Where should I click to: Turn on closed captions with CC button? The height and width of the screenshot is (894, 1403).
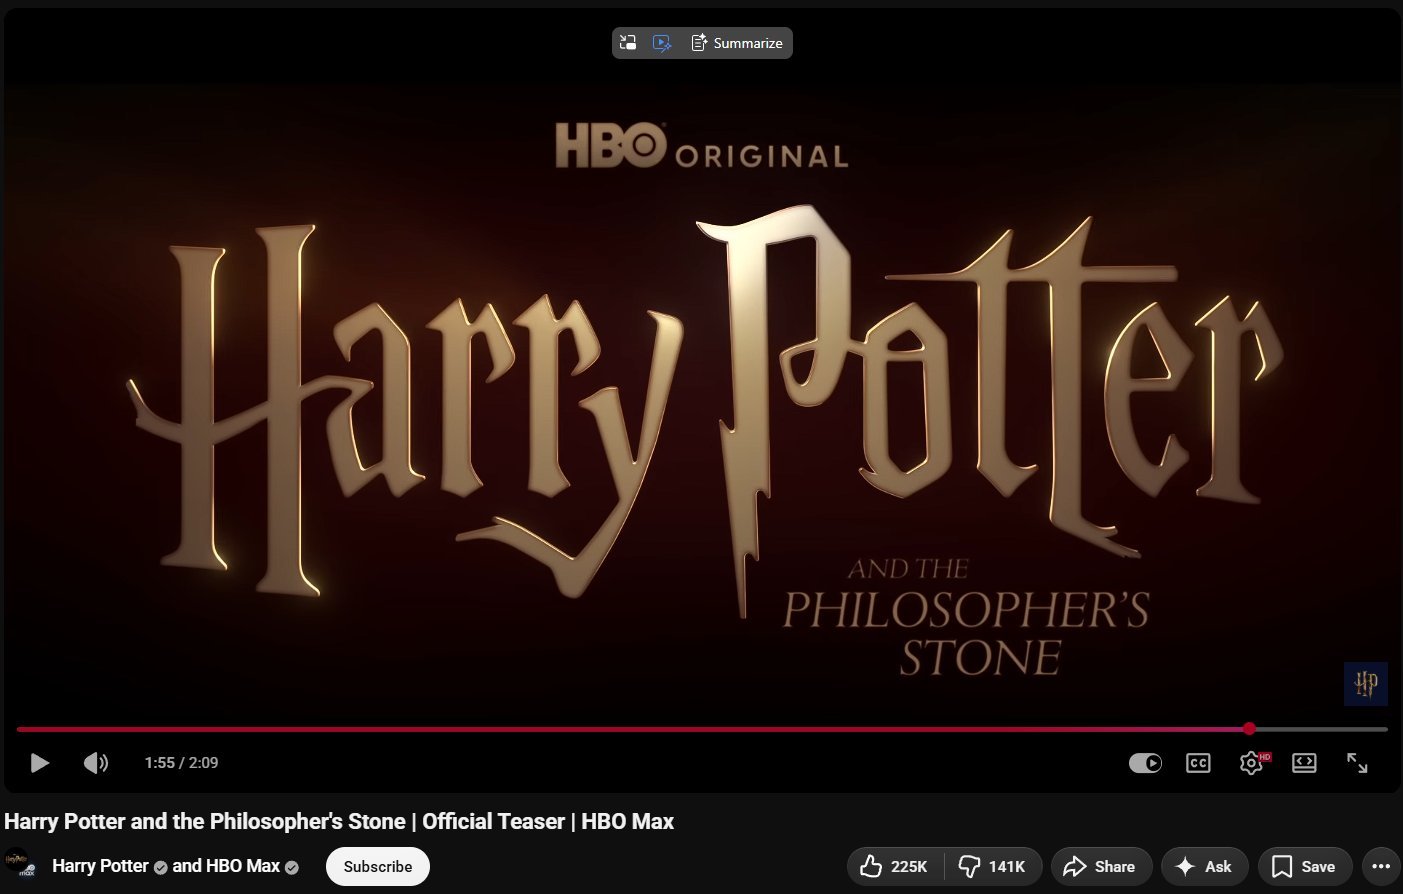[x=1198, y=763]
